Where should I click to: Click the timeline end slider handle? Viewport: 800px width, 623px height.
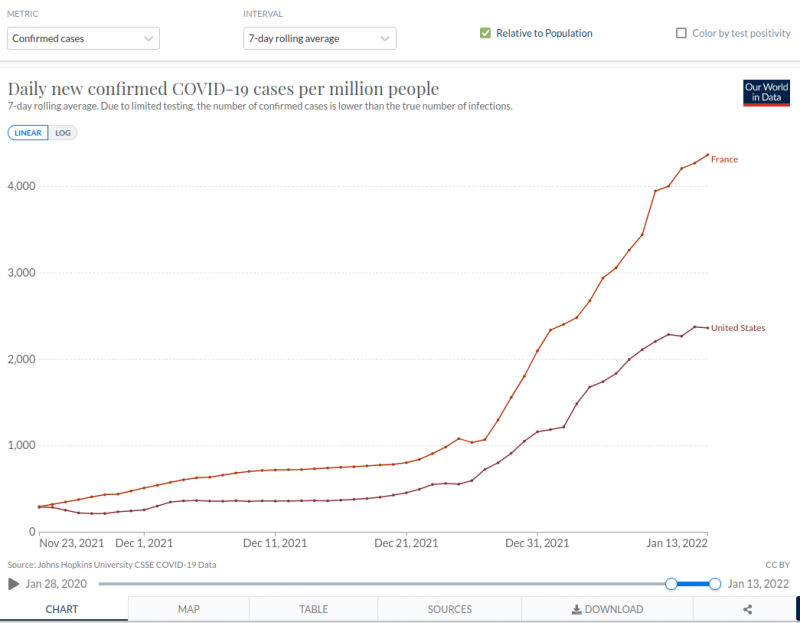pos(715,584)
